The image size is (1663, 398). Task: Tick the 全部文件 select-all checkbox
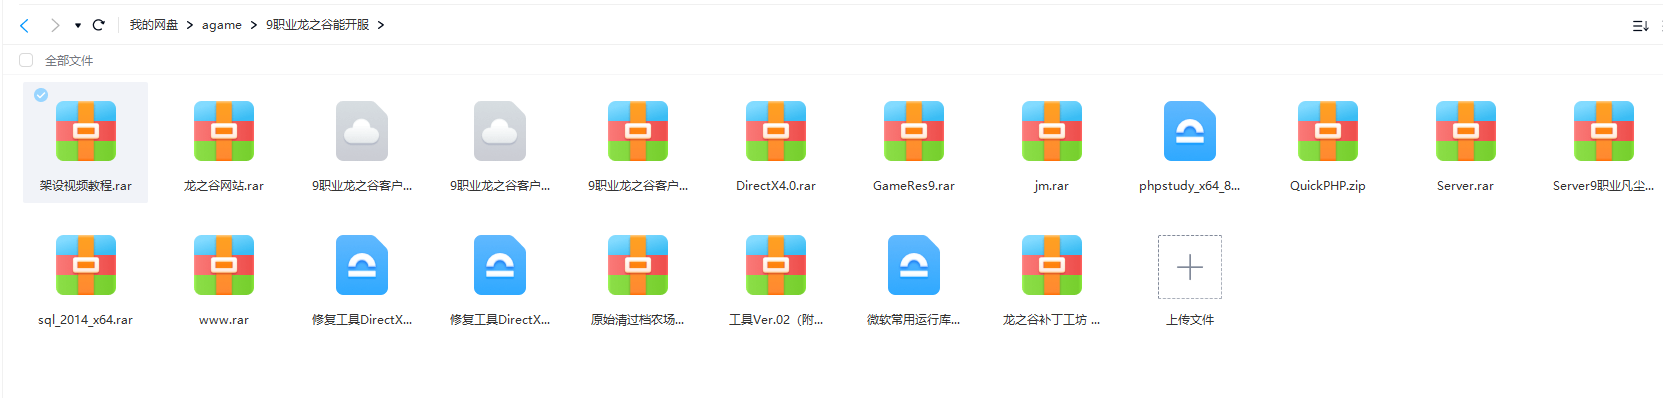coord(26,60)
